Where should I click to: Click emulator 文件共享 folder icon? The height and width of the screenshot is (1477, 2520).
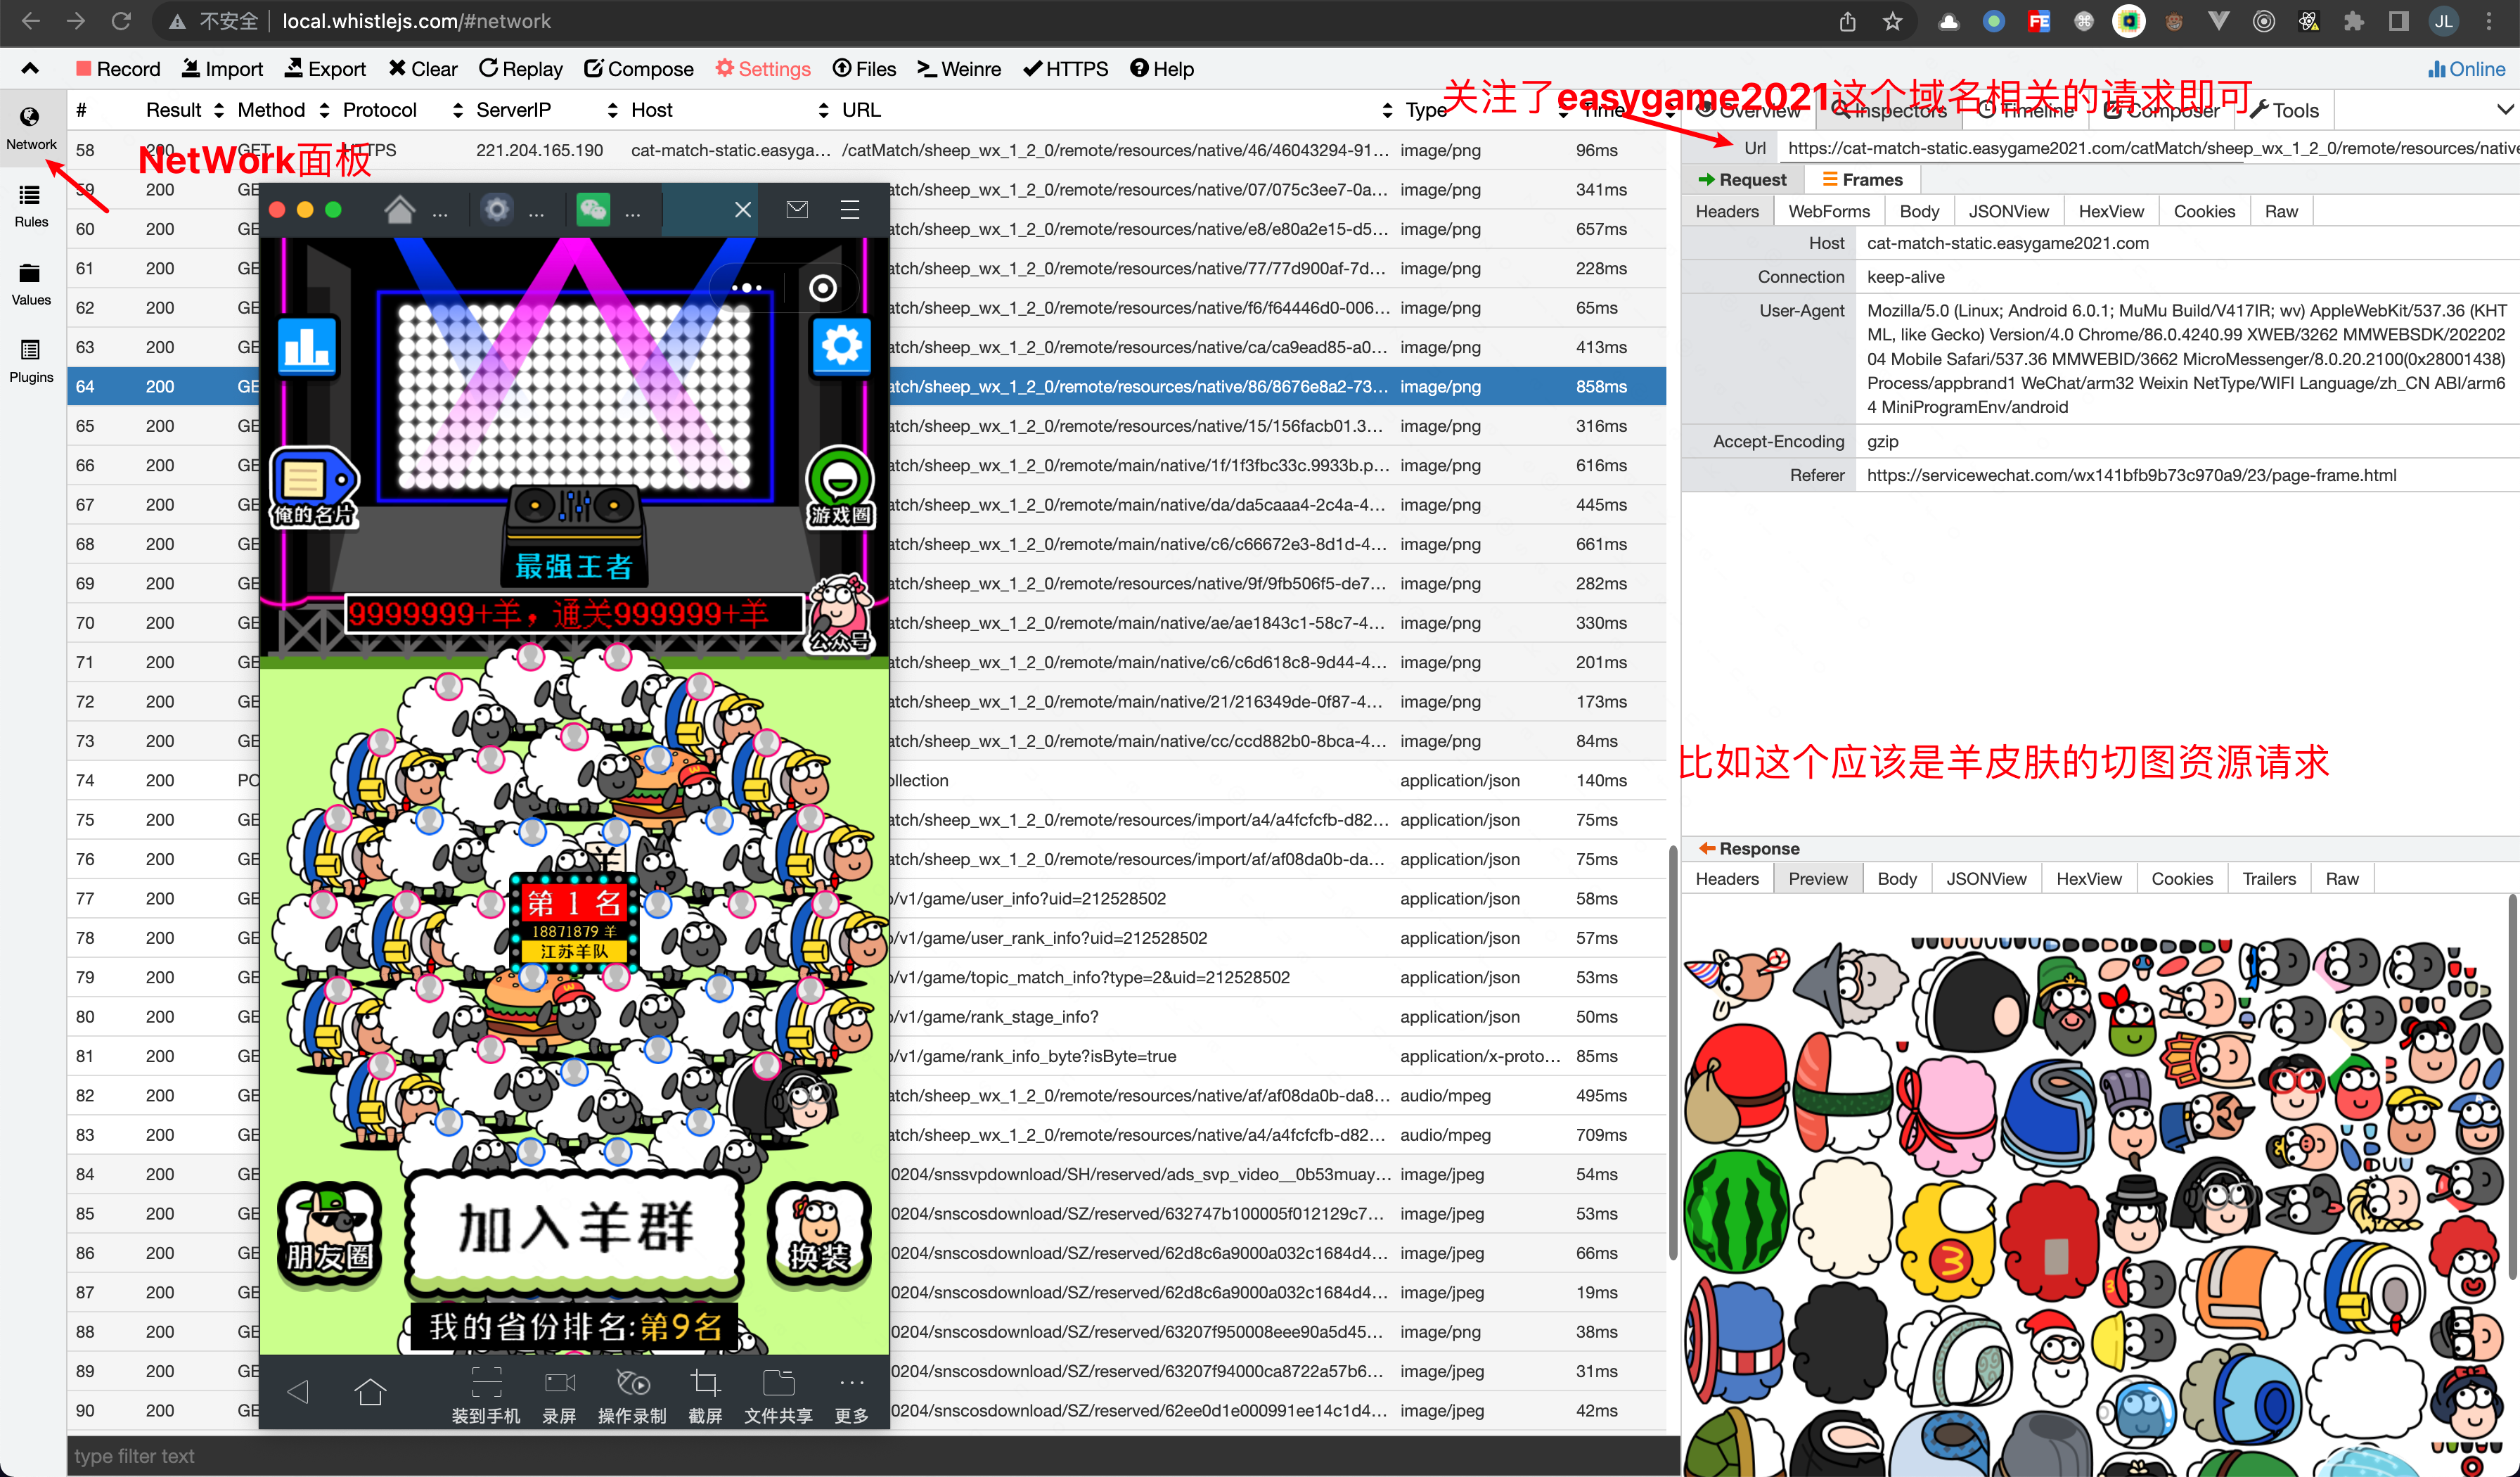pyautogui.click(x=778, y=1396)
